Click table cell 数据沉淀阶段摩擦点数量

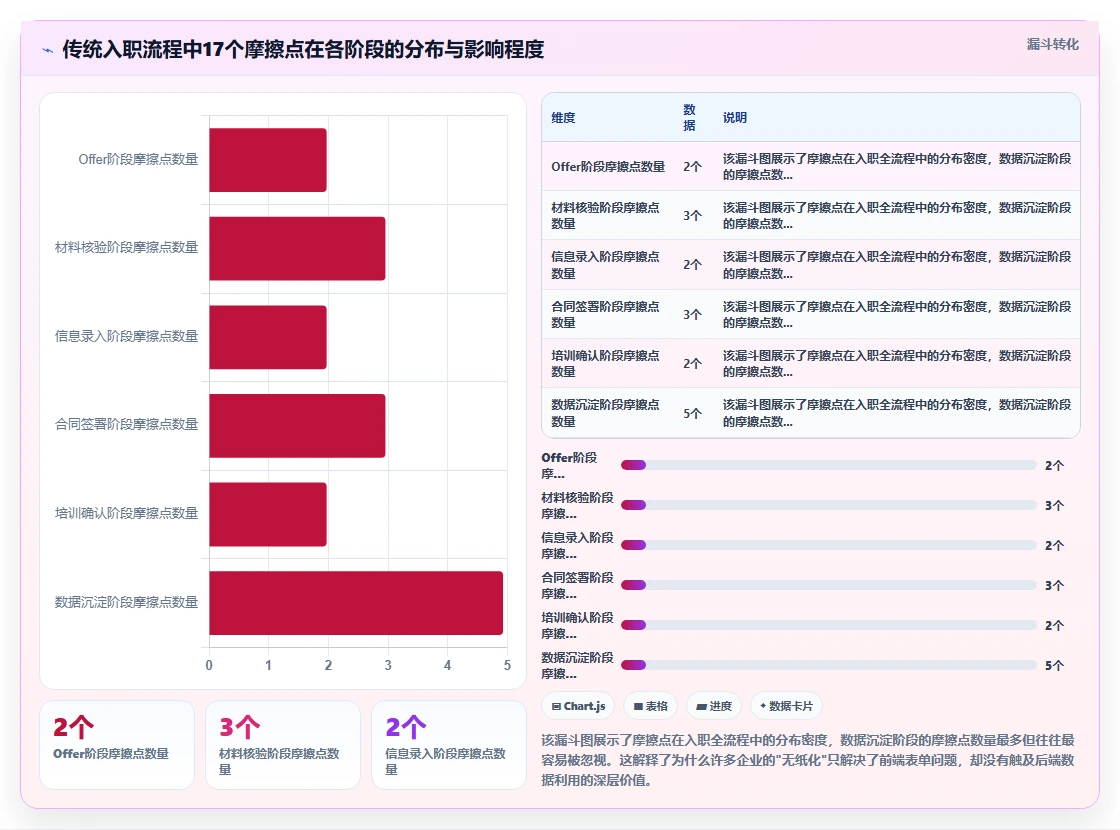tap(606, 413)
